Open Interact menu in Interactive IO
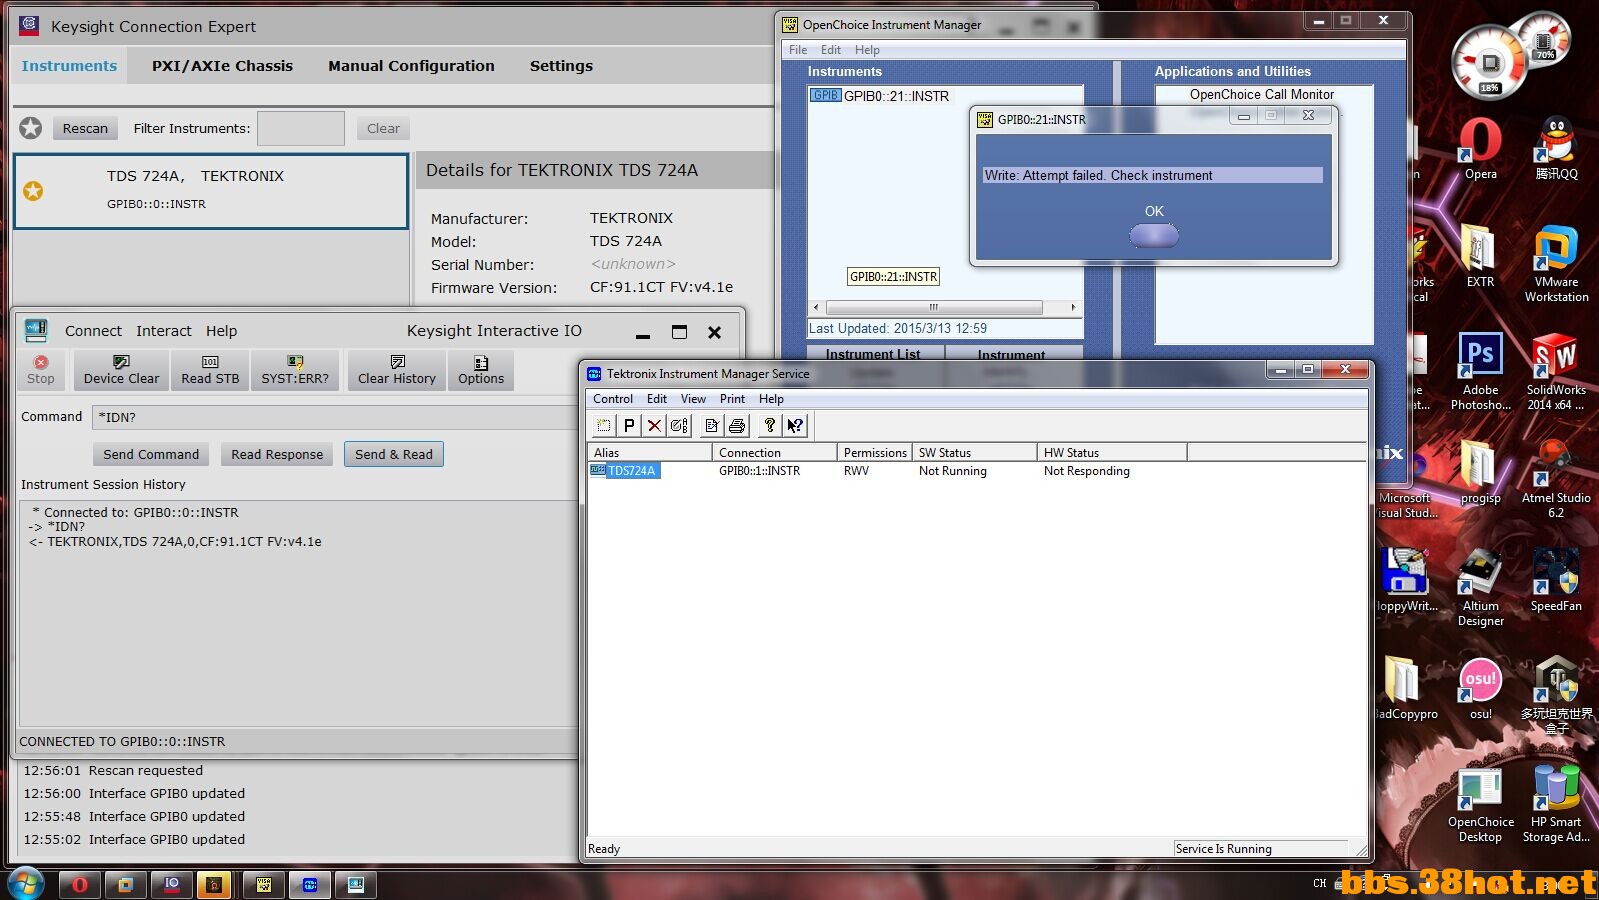The image size is (1599, 900). tap(164, 331)
